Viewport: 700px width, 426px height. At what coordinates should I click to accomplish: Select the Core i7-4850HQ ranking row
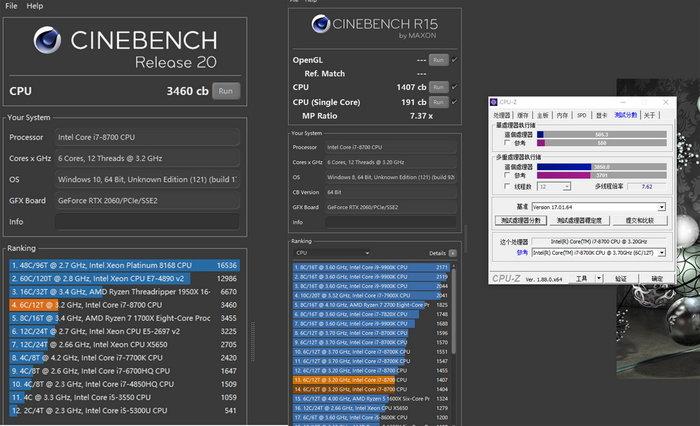[124, 384]
